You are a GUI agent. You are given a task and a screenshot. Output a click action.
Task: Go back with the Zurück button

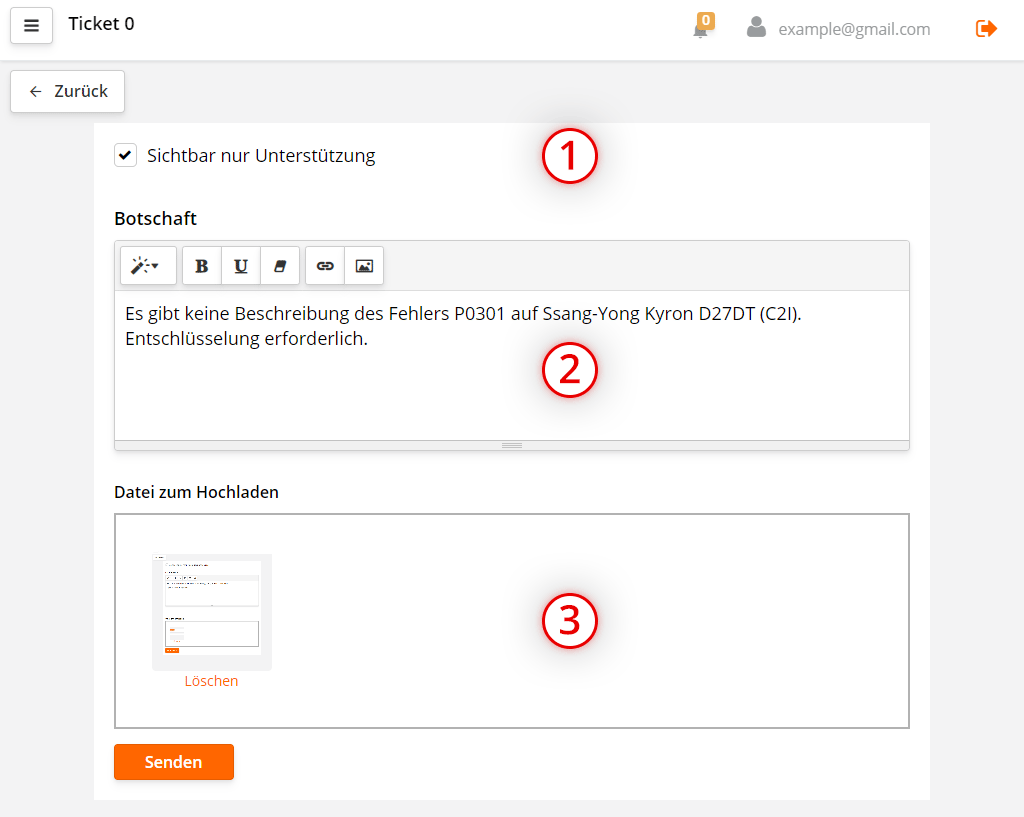68,91
